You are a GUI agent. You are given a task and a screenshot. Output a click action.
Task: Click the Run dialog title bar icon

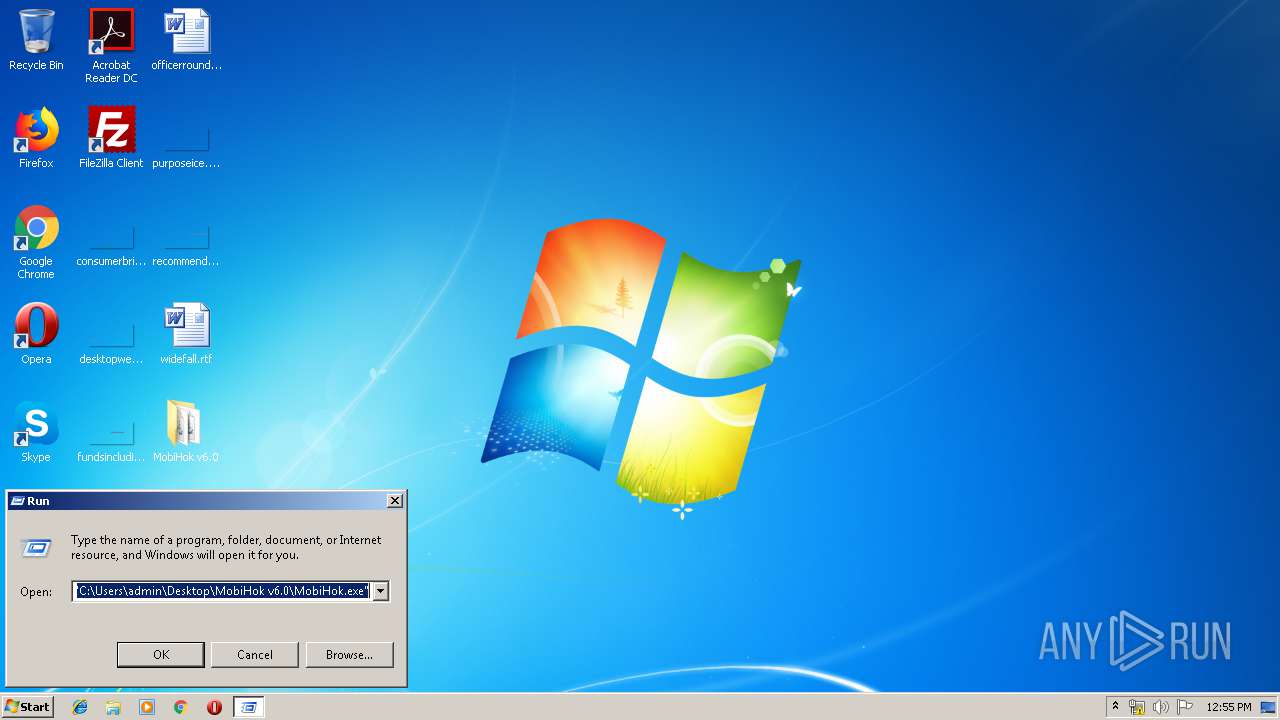(17, 501)
